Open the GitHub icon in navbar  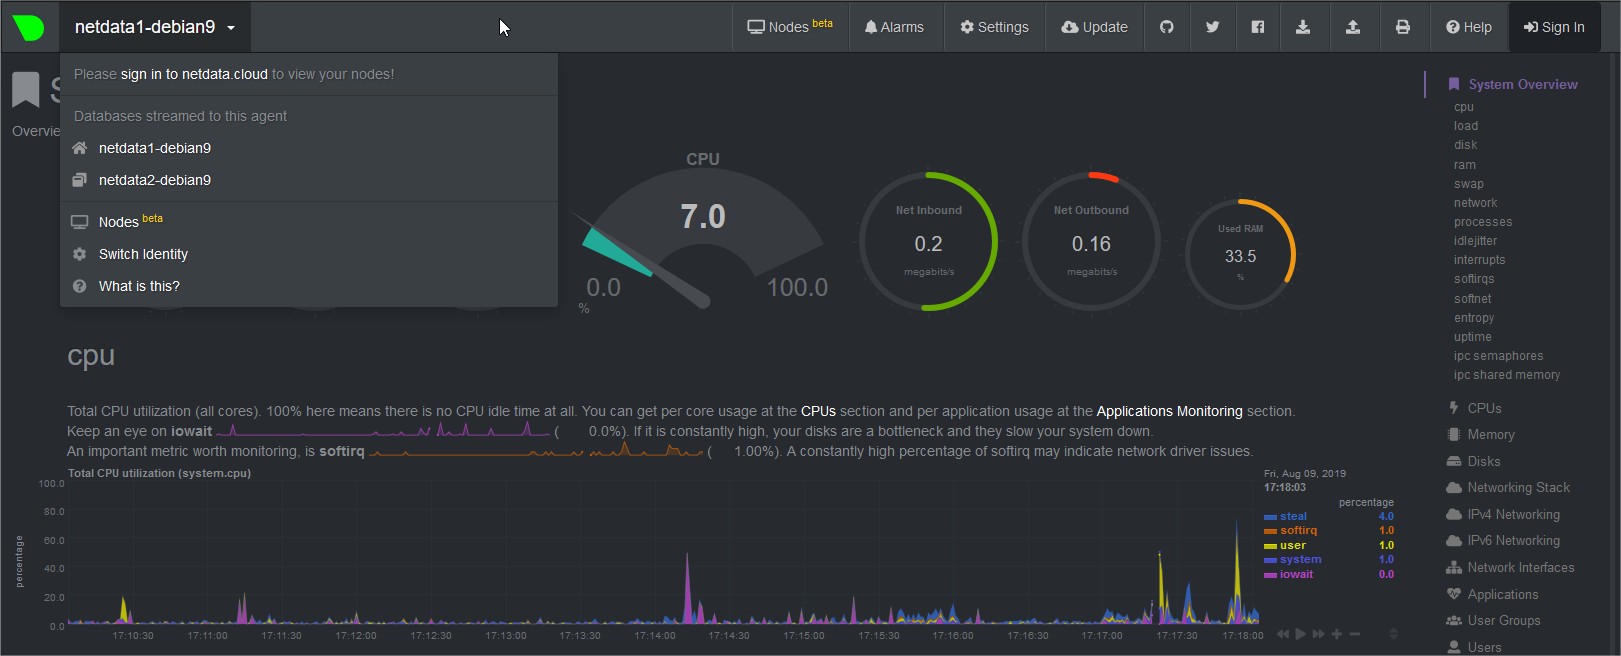1166,27
